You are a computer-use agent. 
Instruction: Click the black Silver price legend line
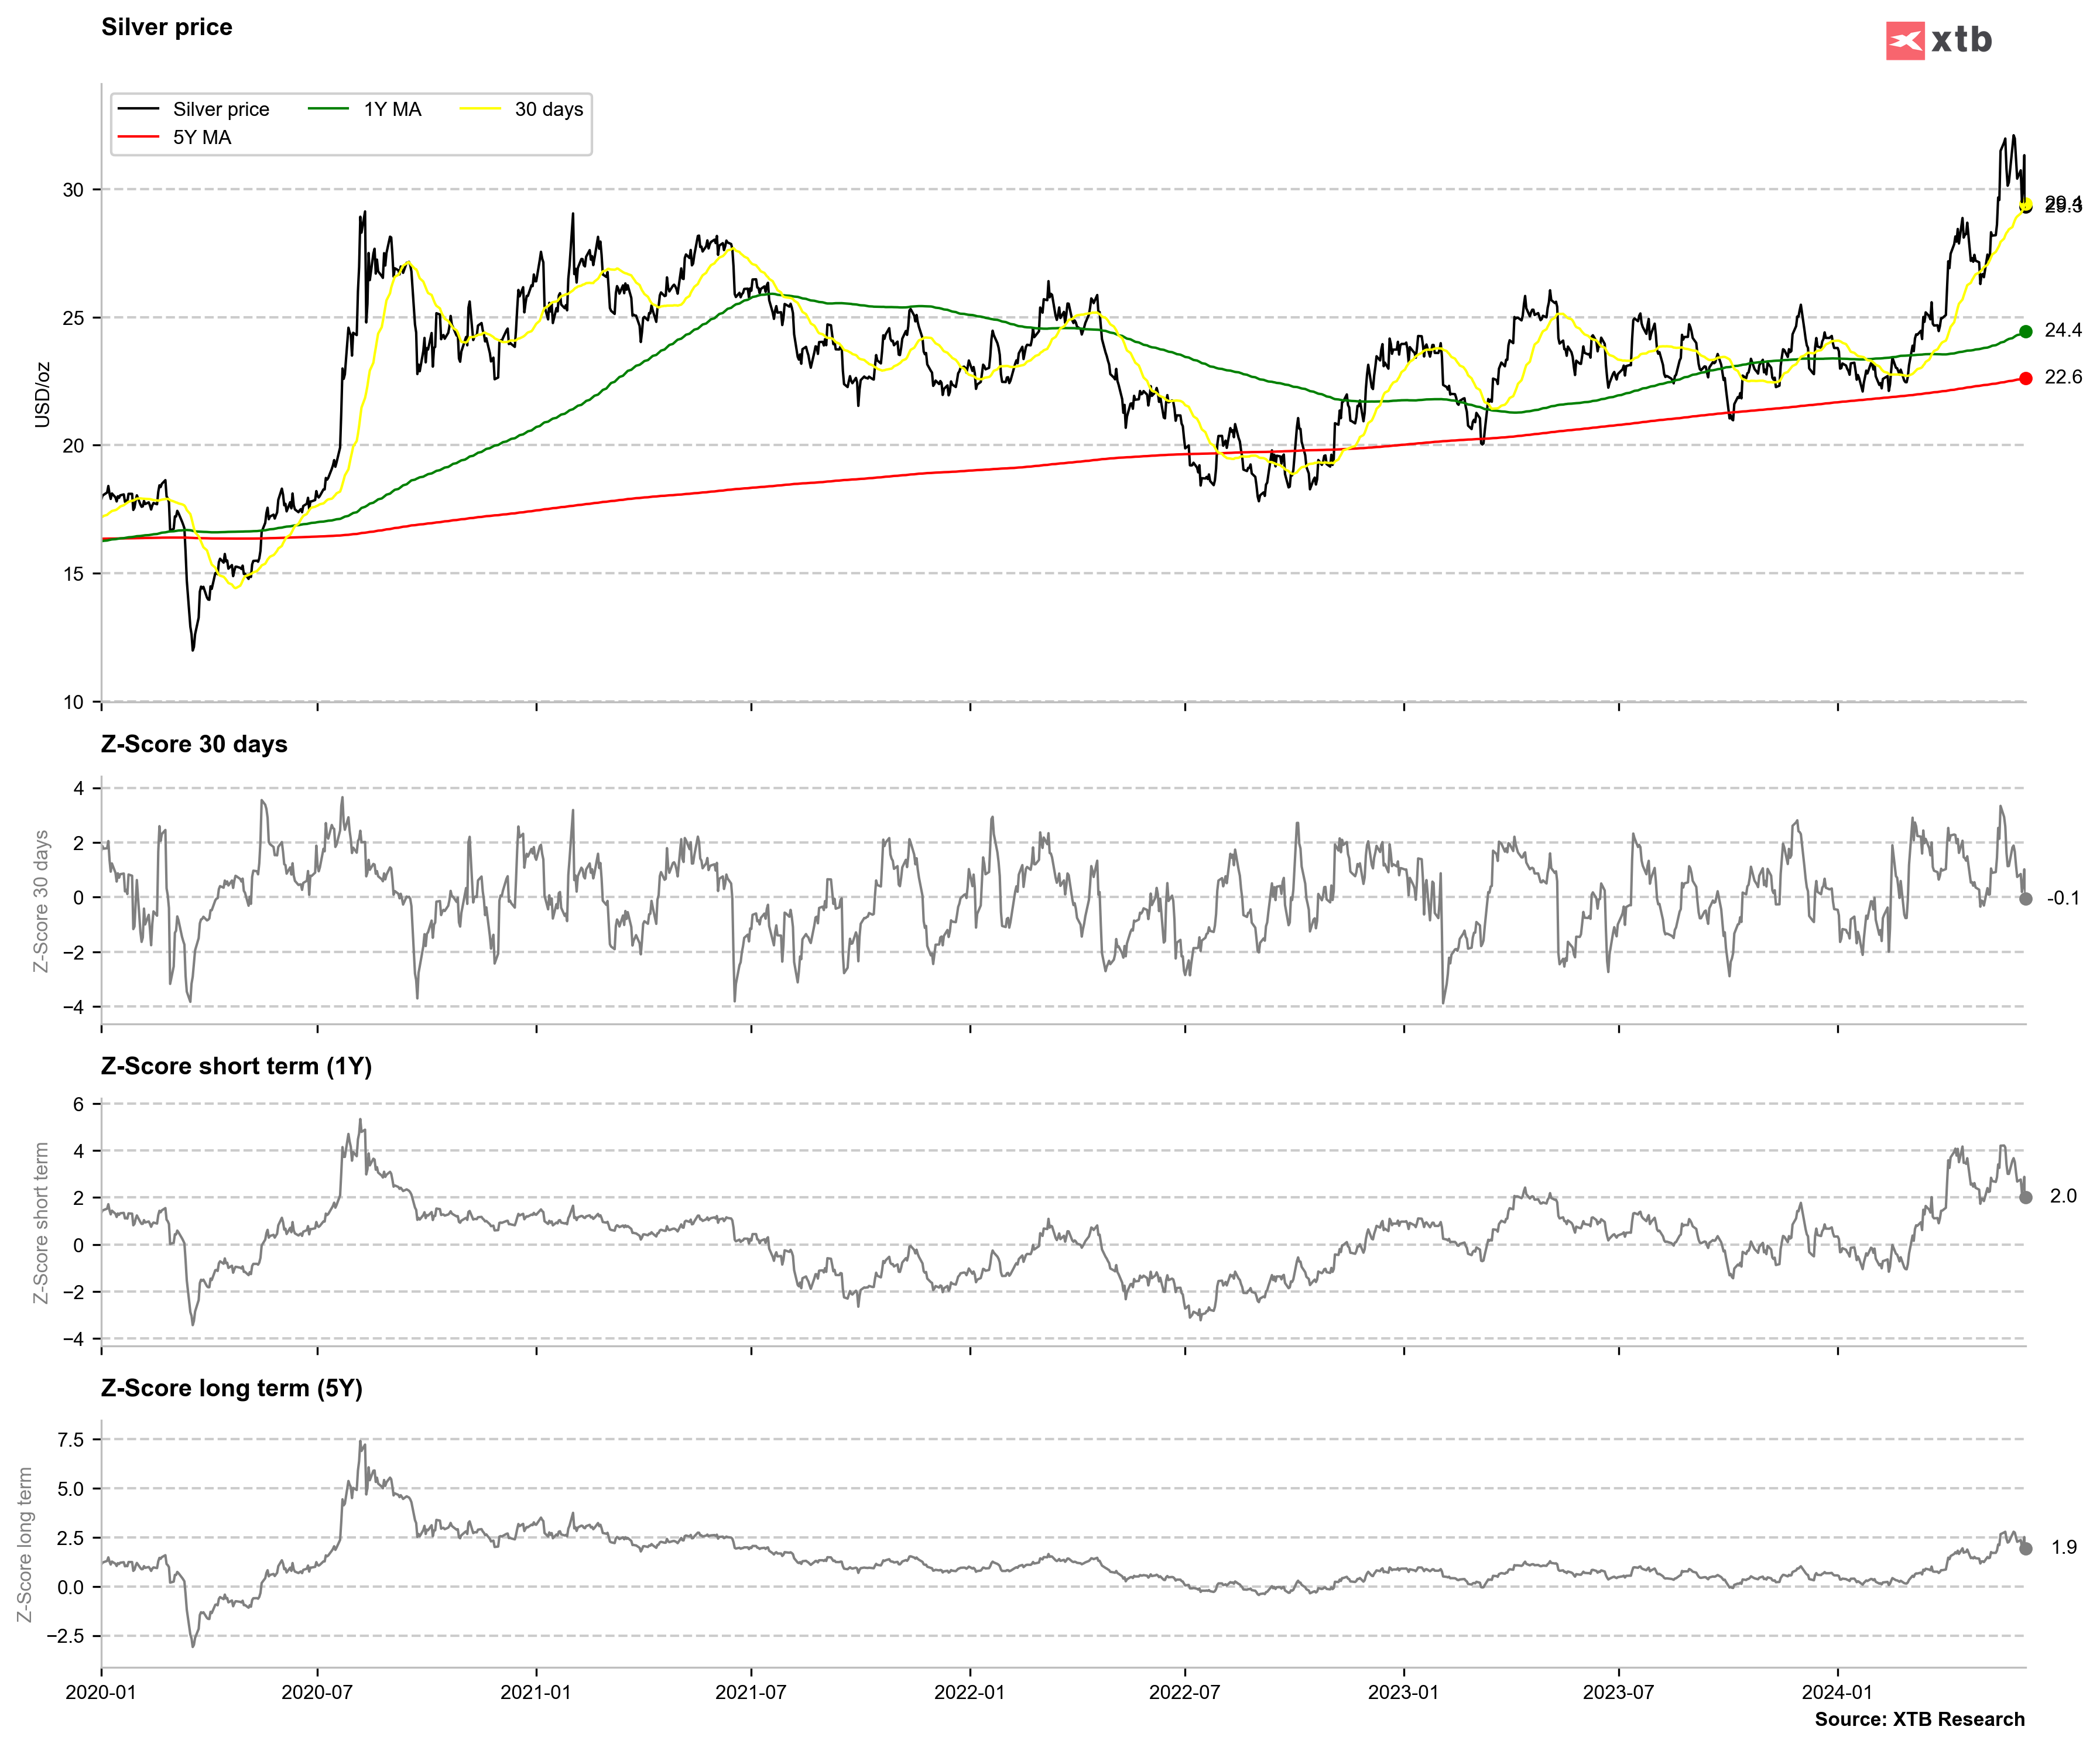(138, 109)
